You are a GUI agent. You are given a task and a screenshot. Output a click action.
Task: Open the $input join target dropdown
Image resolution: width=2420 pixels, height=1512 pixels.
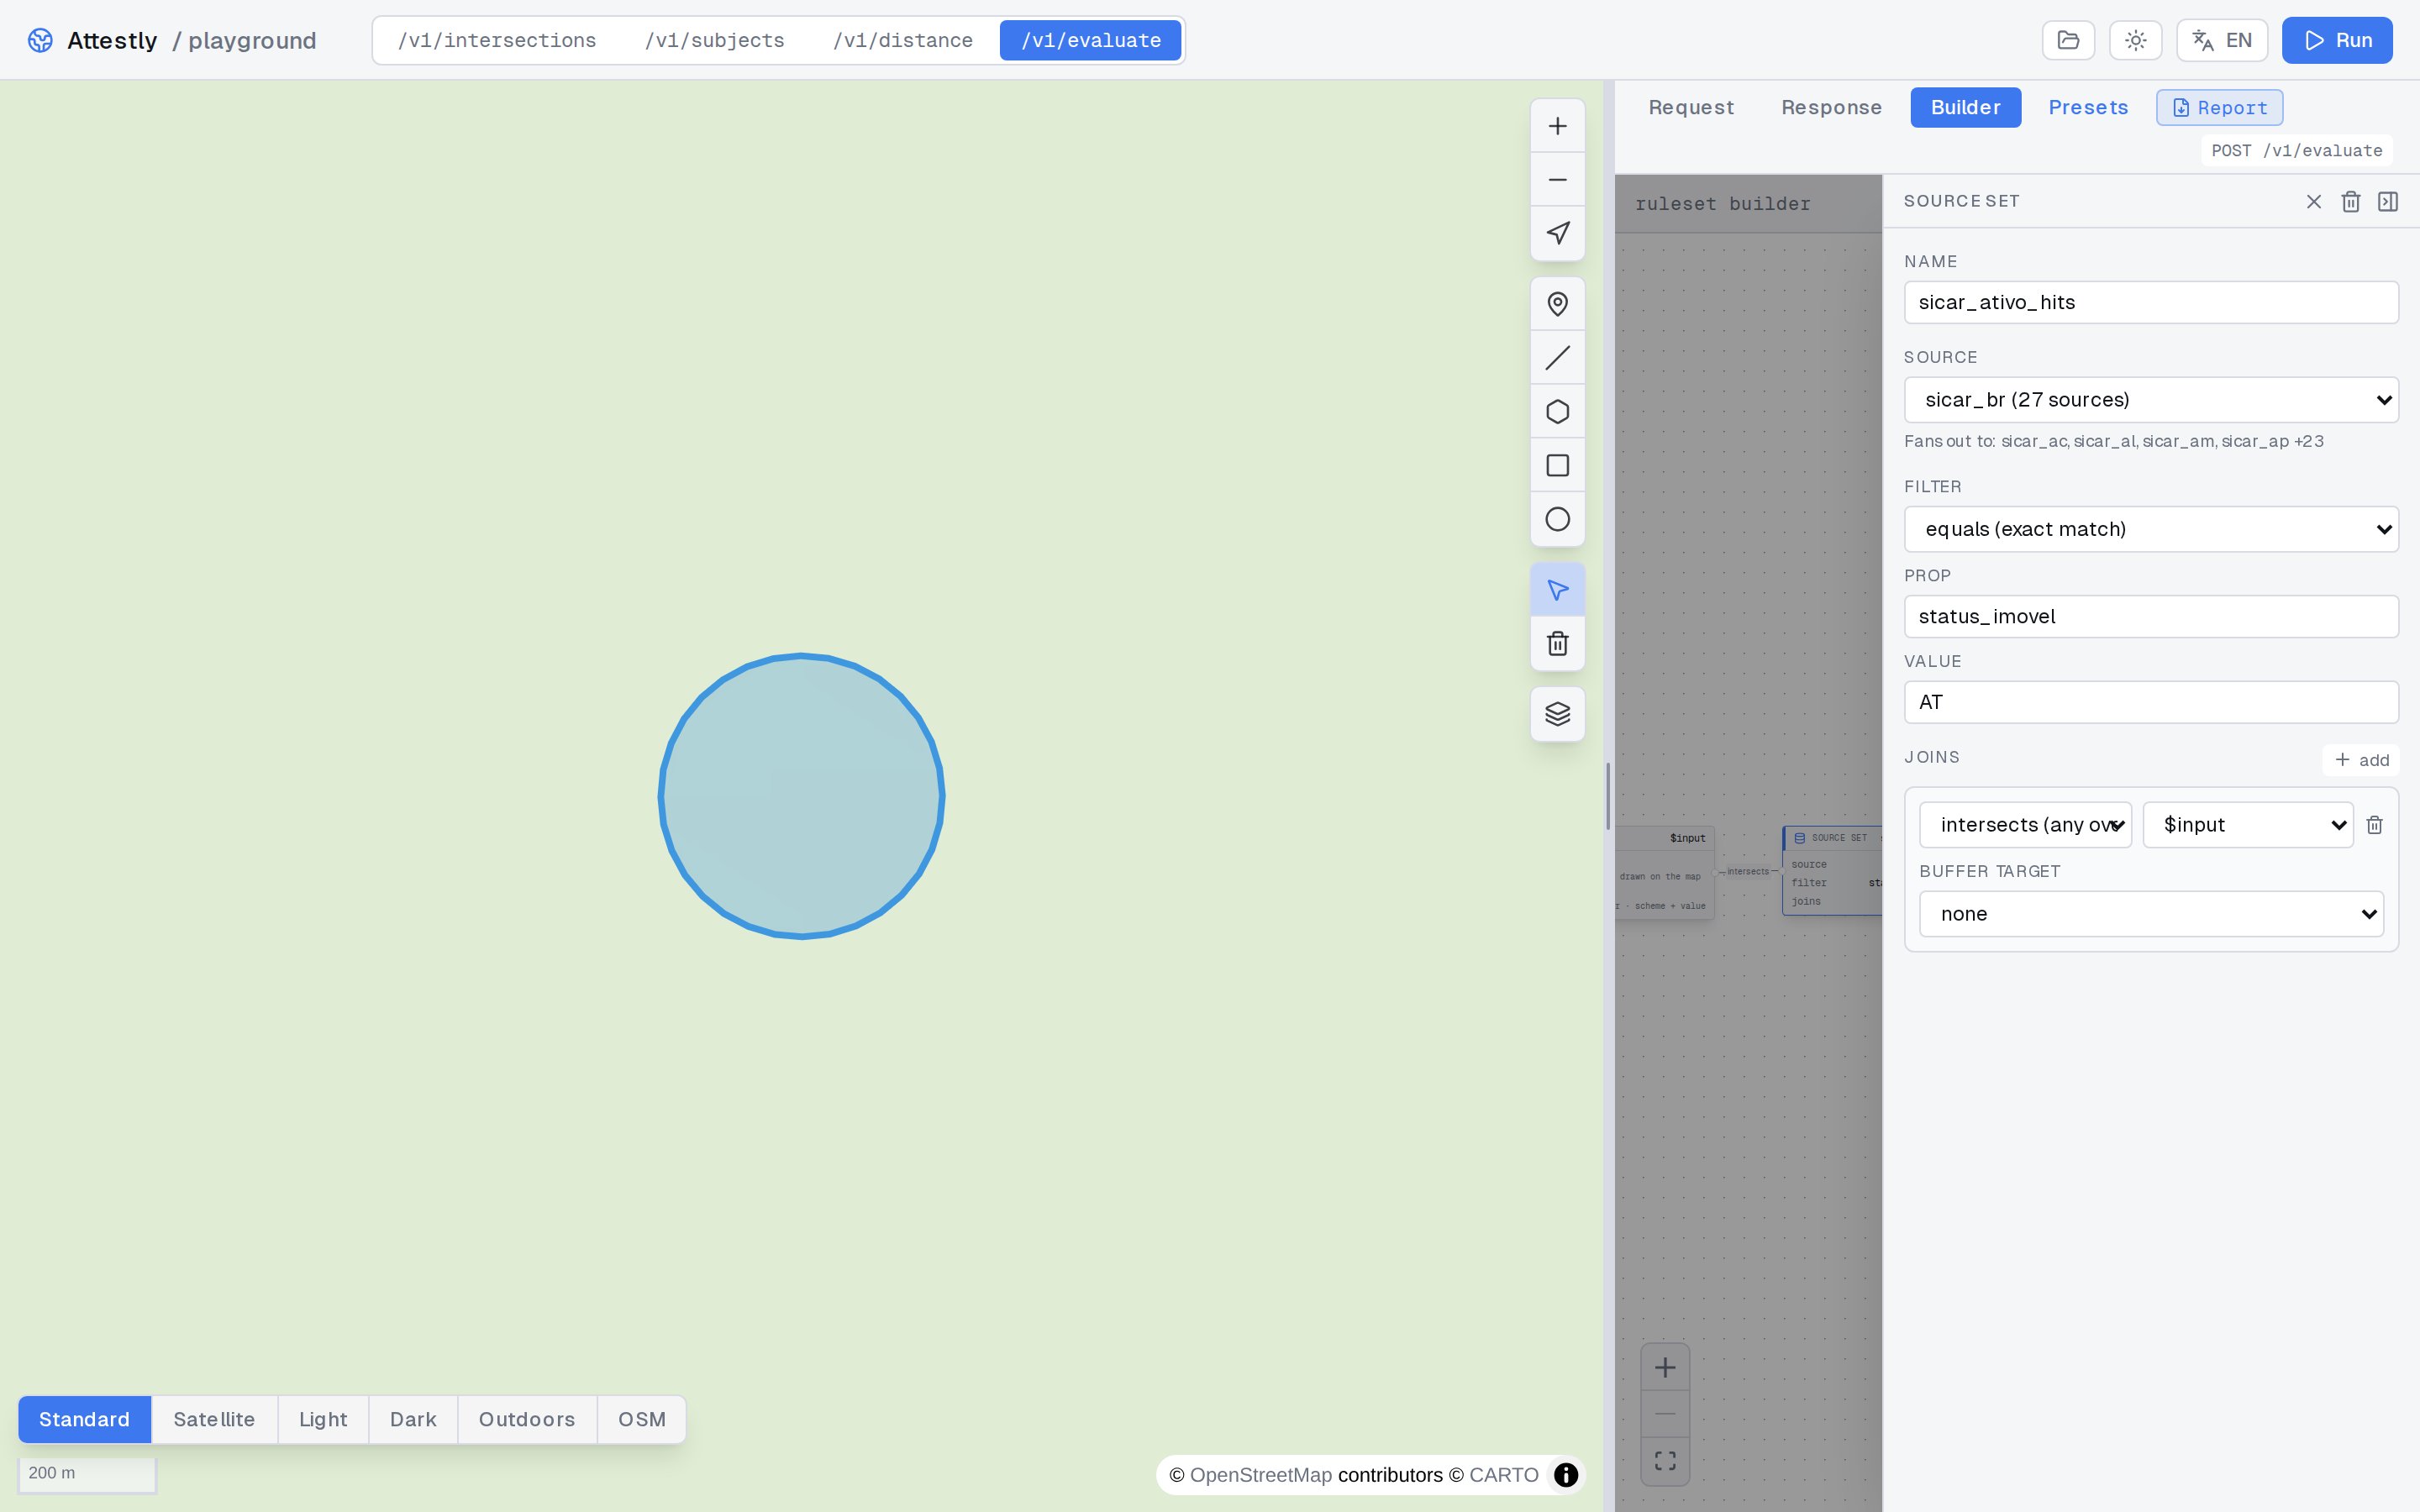coord(2247,825)
